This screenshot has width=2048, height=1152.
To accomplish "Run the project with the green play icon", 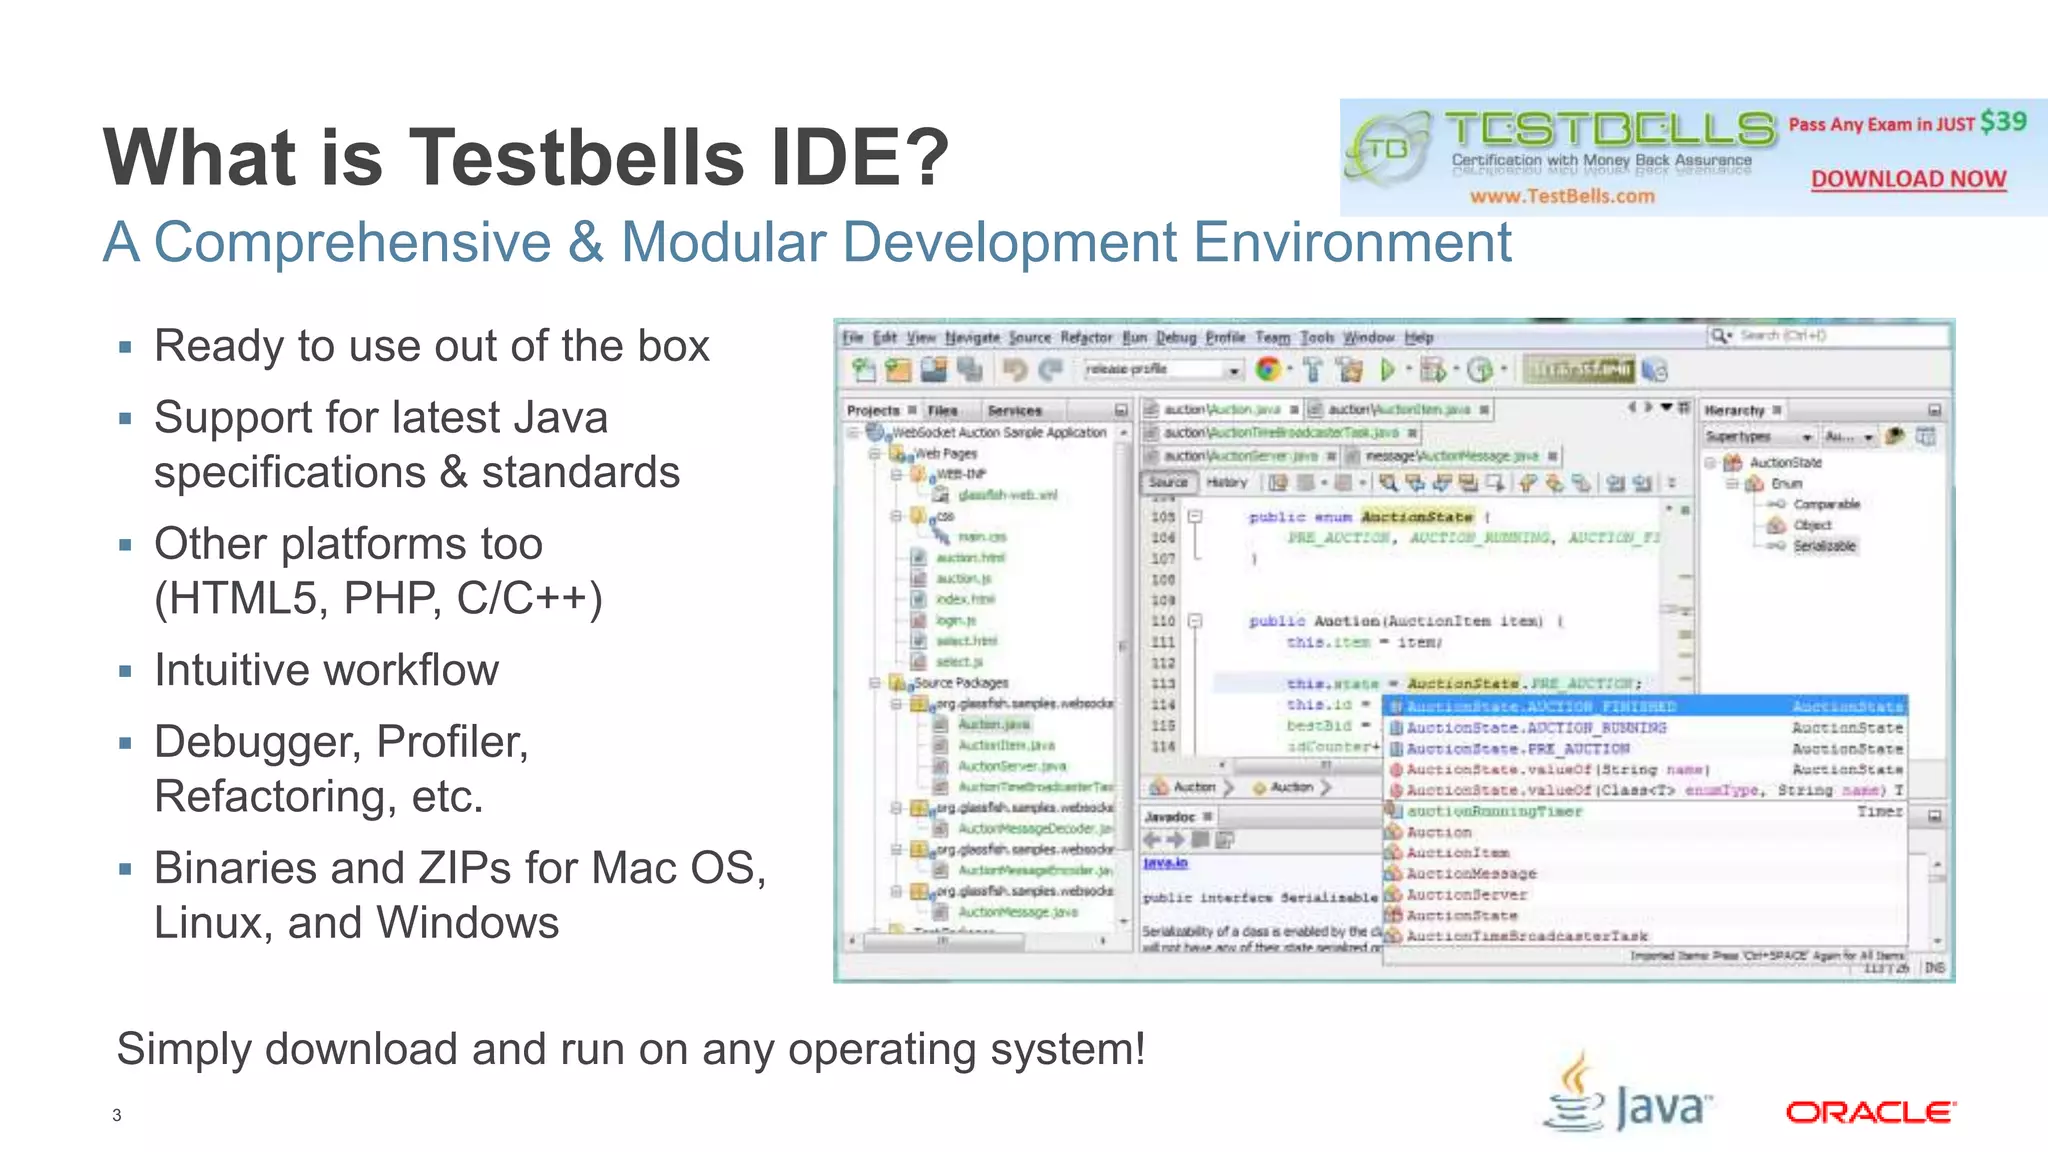I will coord(1388,368).
